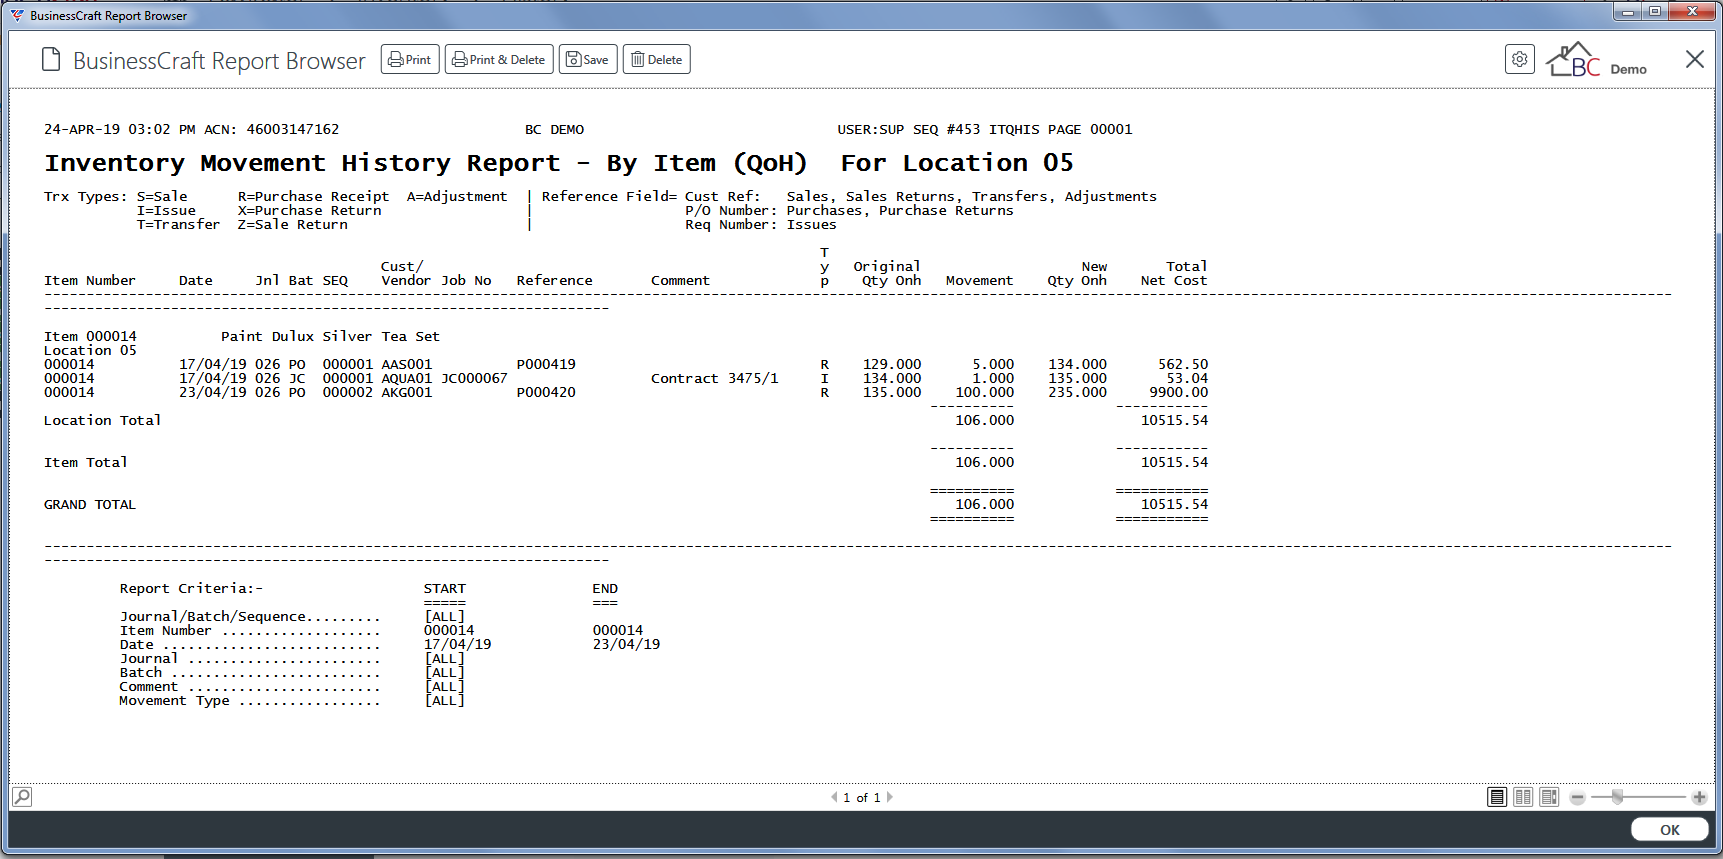Image resolution: width=1723 pixels, height=859 pixels.
Task: Click vendor AQUA01
Action: [x=407, y=378]
